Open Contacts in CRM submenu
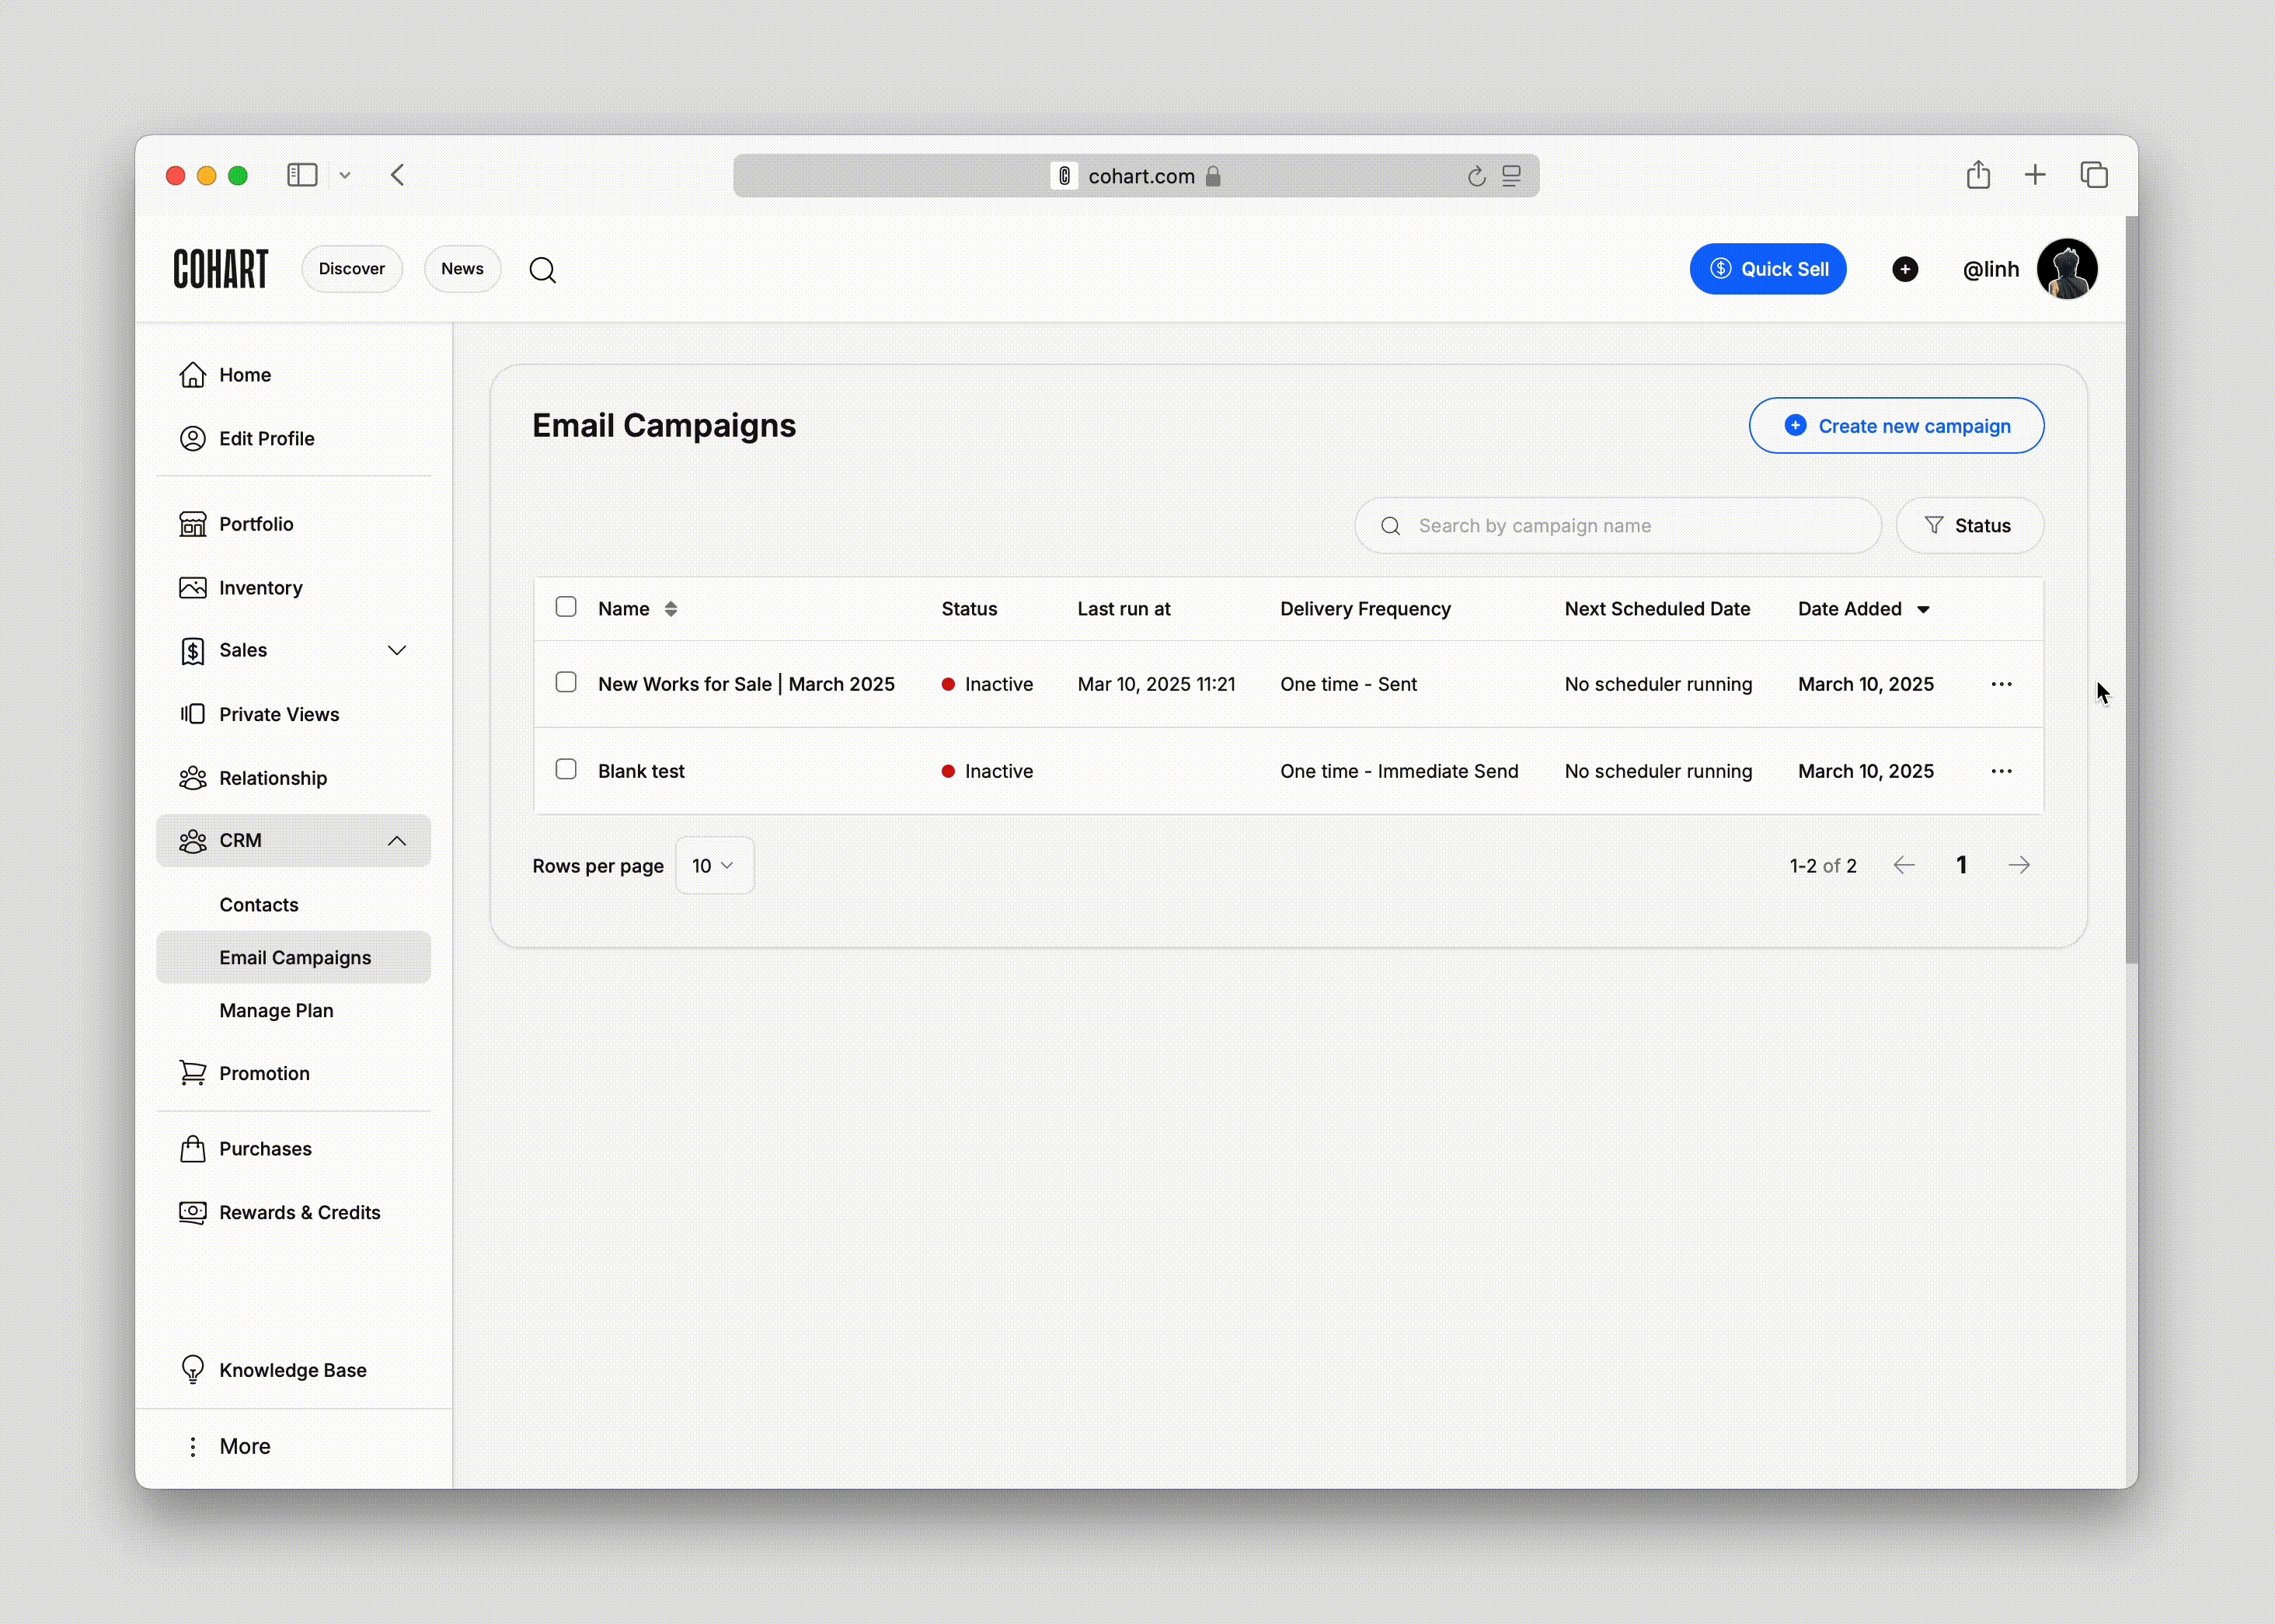The height and width of the screenshot is (1624, 2275). tap(259, 904)
